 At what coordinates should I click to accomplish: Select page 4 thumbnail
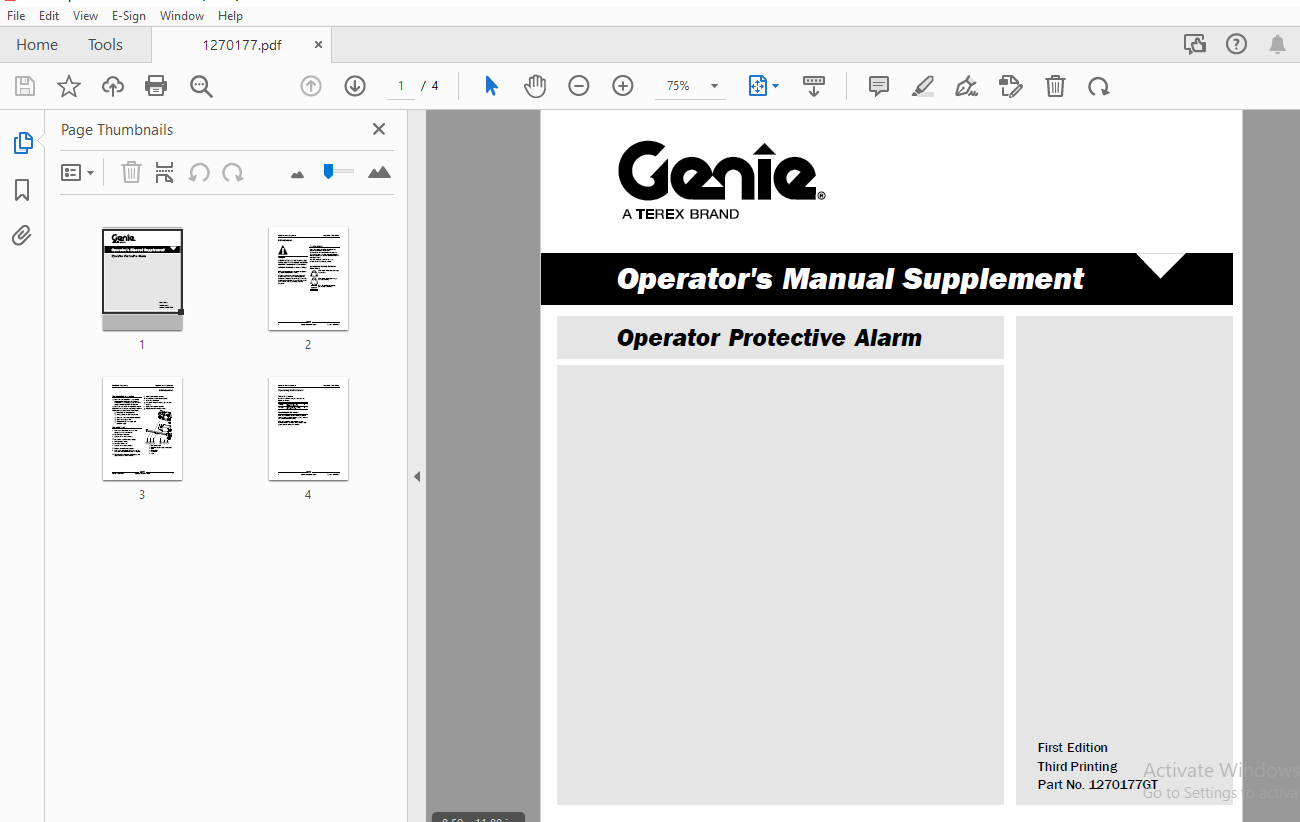click(308, 429)
